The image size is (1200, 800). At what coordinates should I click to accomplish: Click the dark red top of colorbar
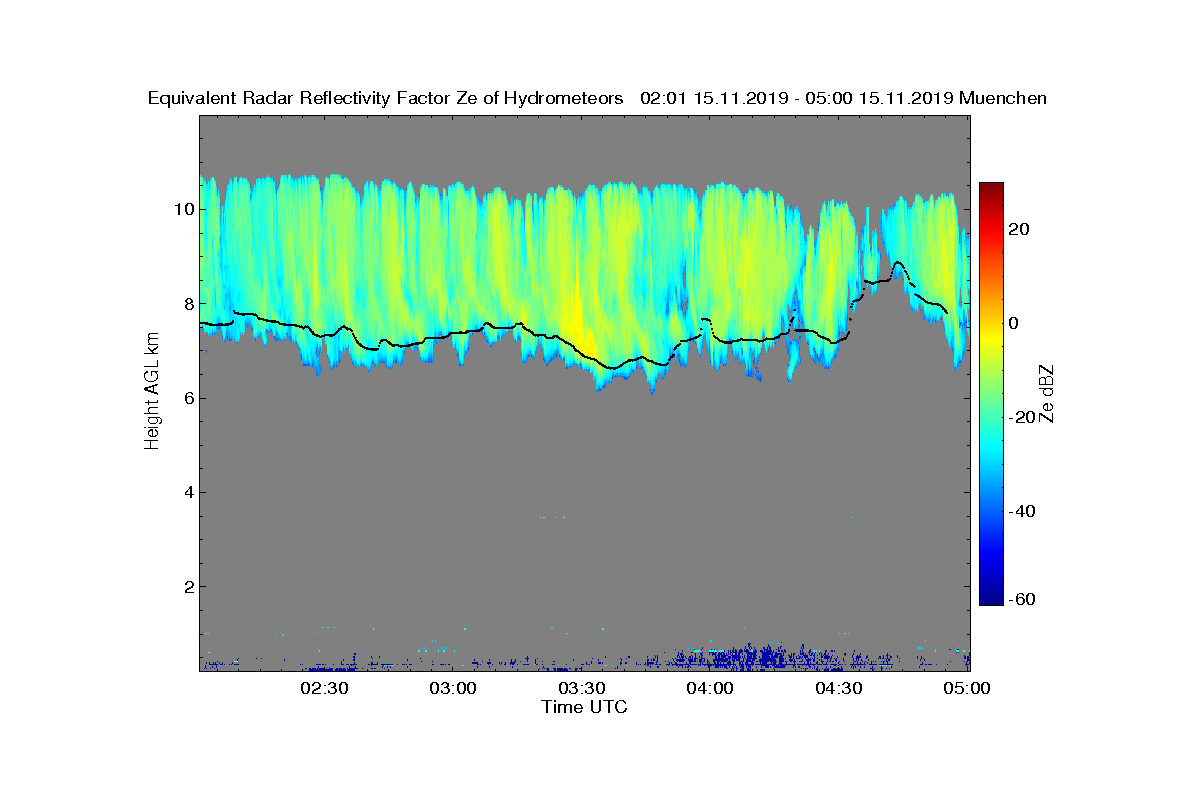pos(991,188)
